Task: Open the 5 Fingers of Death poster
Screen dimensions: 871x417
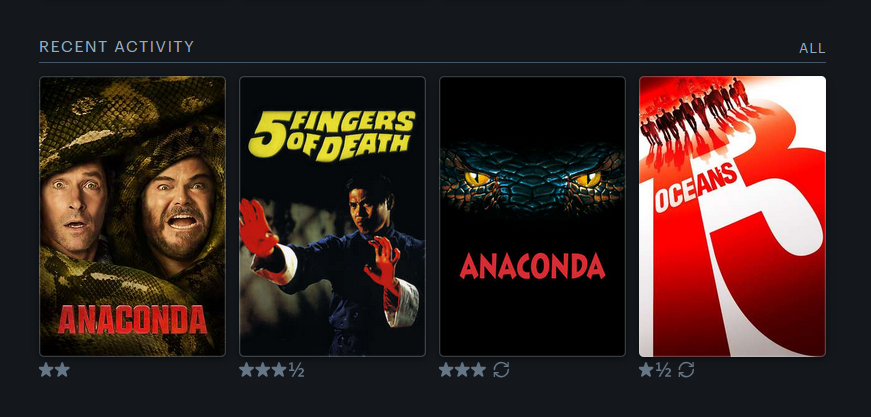Action: [x=332, y=216]
